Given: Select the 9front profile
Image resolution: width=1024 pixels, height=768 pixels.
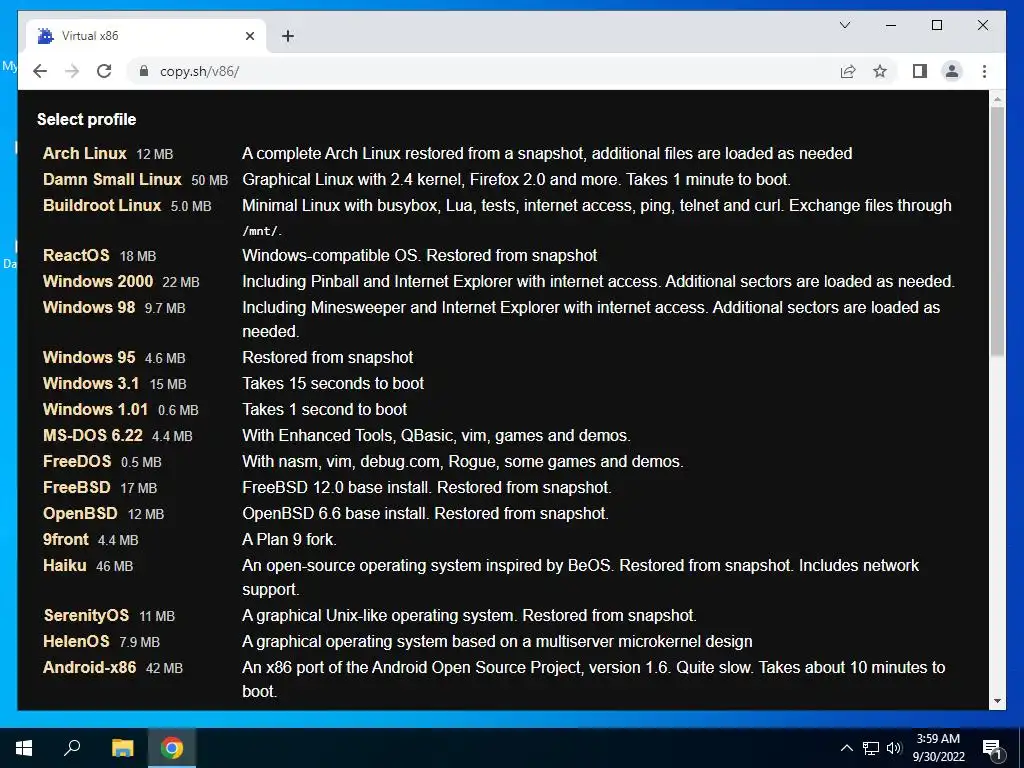Looking at the screenshot, I should [x=65, y=540].
